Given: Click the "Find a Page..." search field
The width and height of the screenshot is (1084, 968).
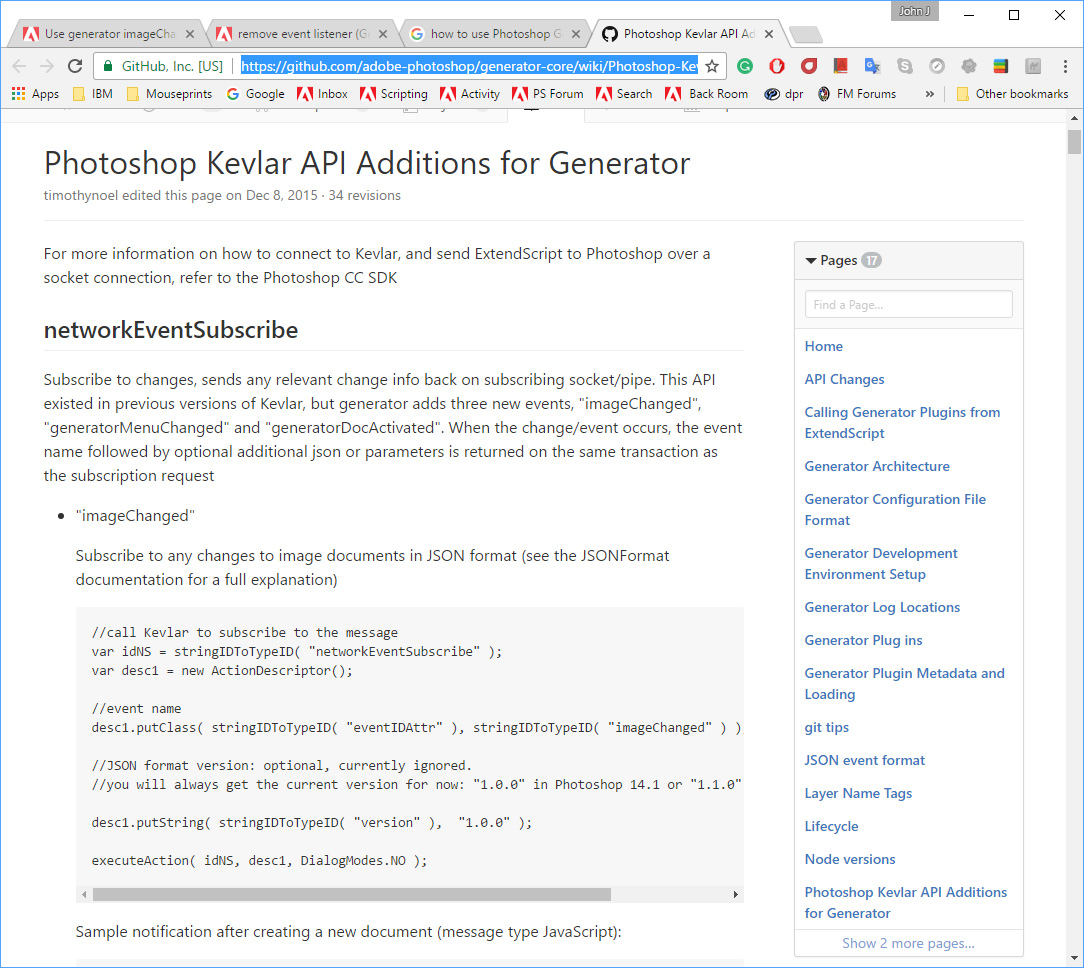Looking at the screenshot, I should [x=908, y=304].
